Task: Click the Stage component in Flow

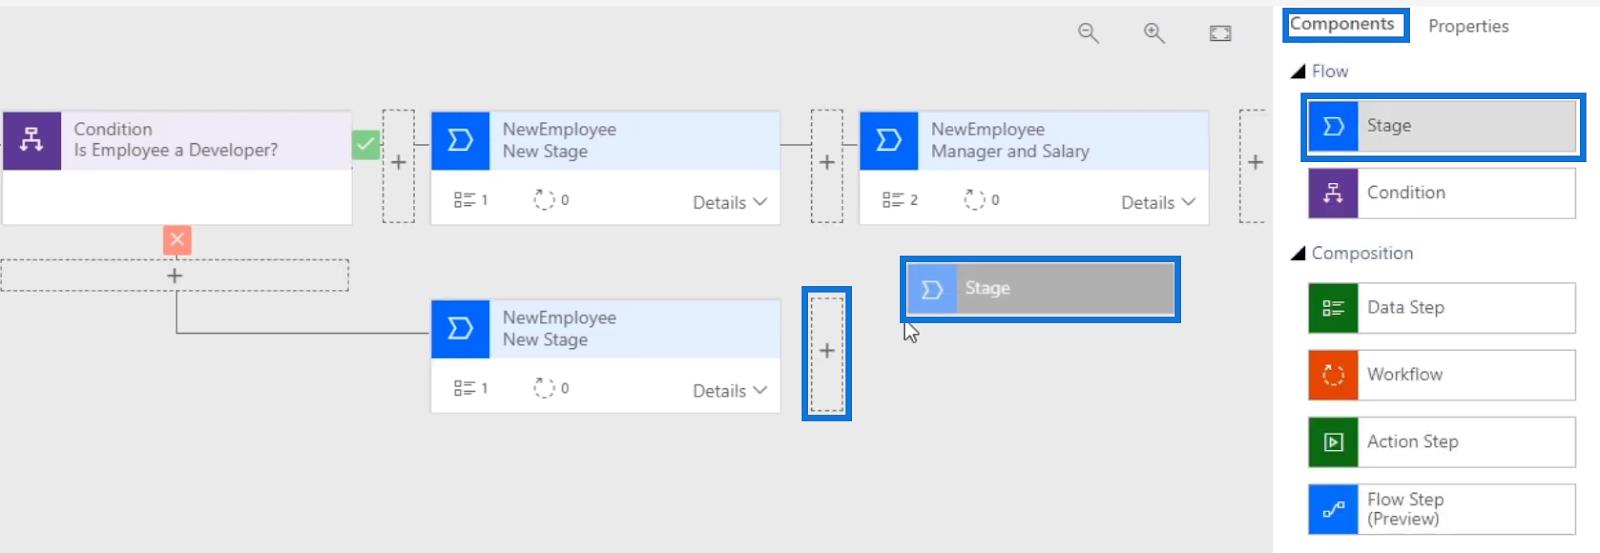Action: click(1441, 126)
